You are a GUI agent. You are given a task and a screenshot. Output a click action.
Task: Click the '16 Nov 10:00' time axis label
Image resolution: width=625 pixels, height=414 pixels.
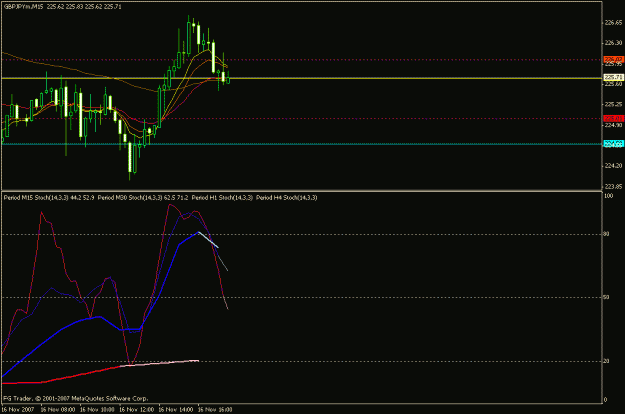[x=97, y=410]
